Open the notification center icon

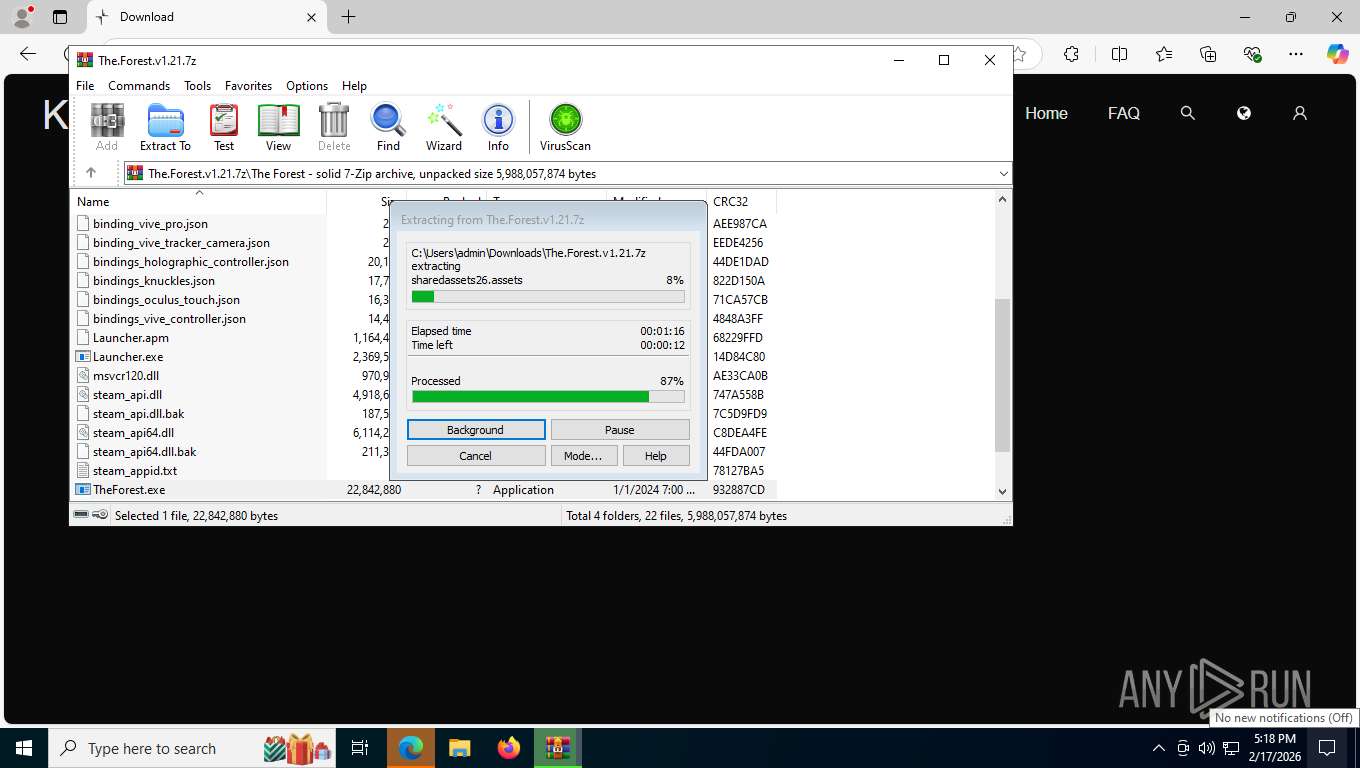tap(1327, 748)
